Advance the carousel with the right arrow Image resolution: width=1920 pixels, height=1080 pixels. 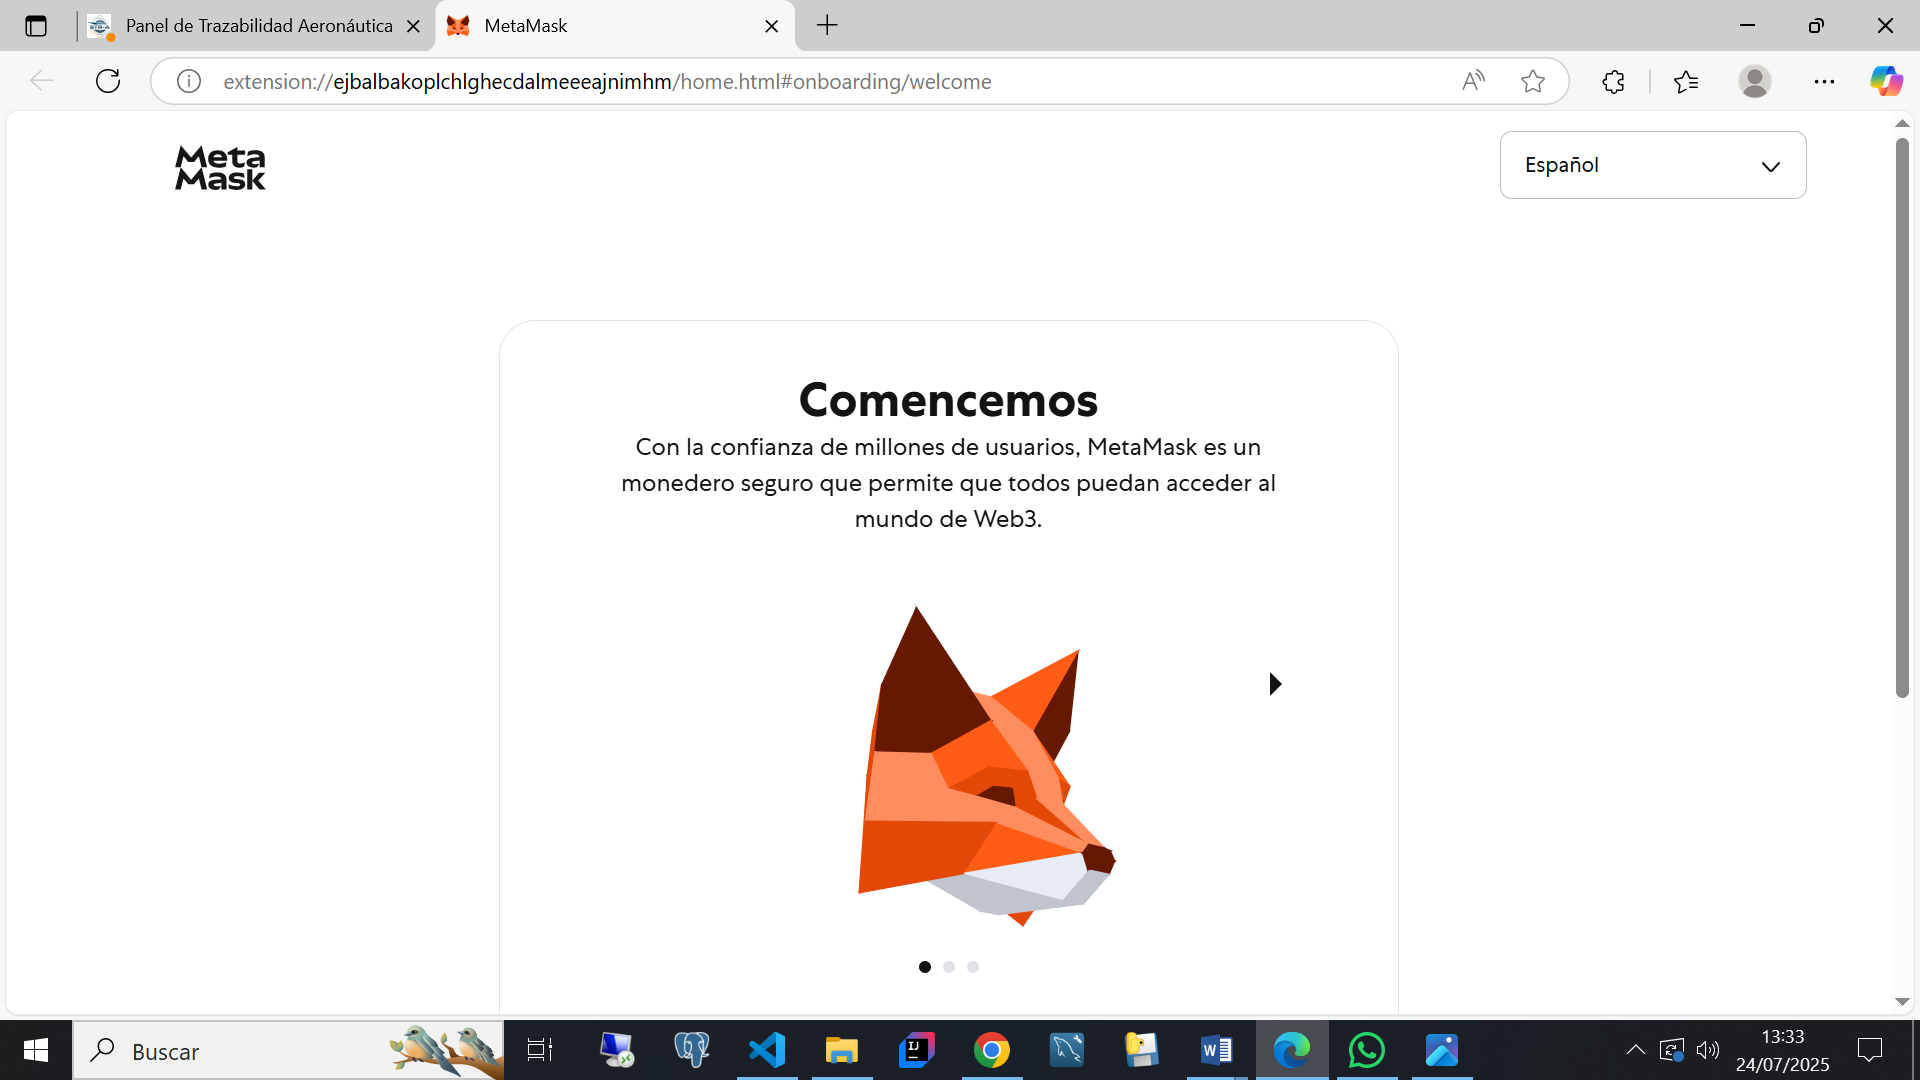click(1275, 684)
